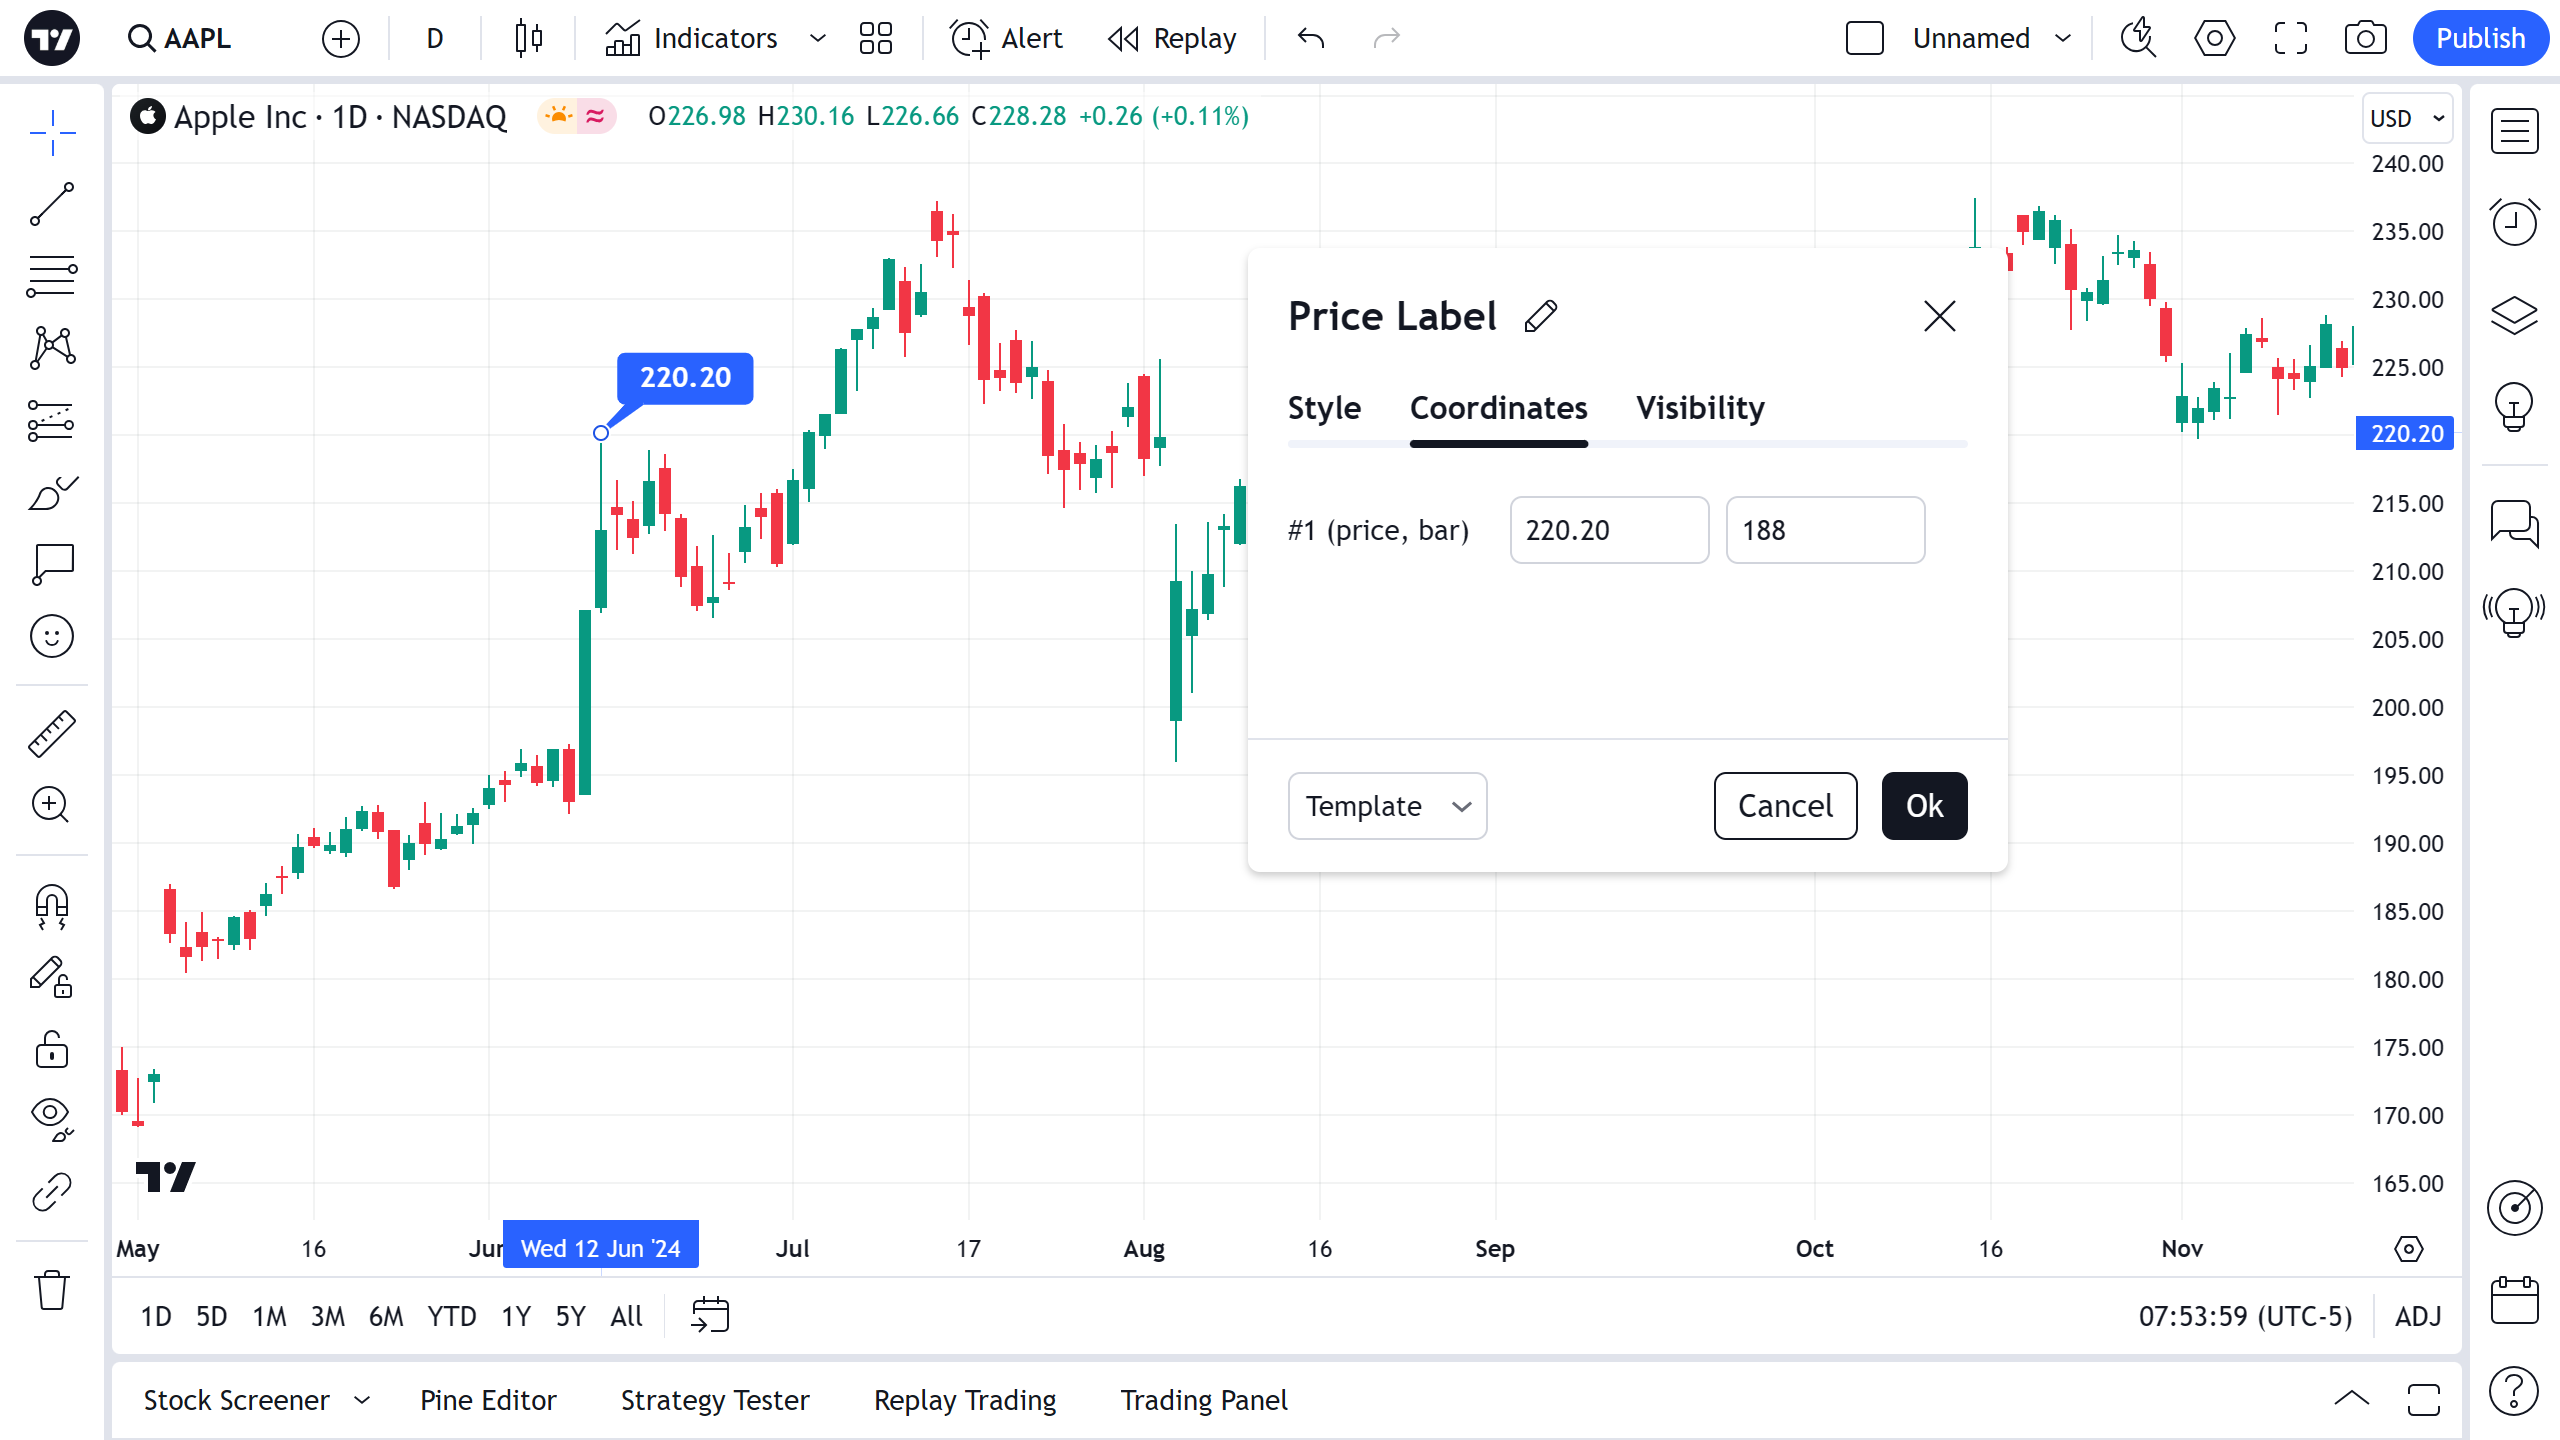Switch to the Style tab

pos(1324,408)
